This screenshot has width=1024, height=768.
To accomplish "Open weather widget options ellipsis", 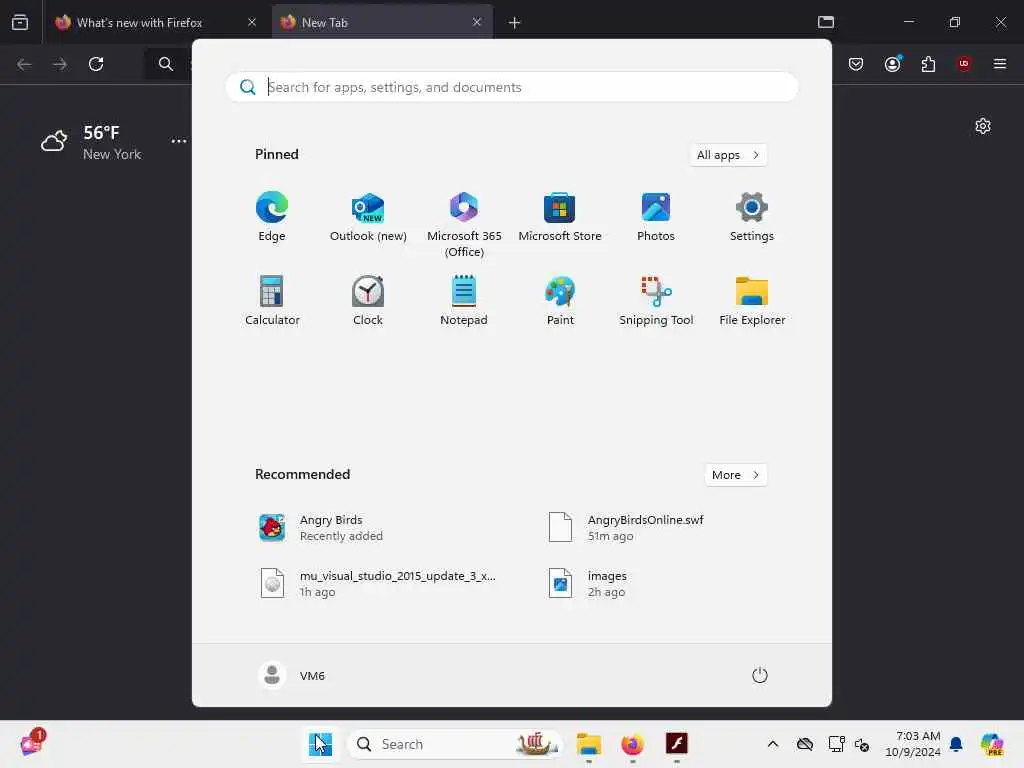I will tap(178, 141).
